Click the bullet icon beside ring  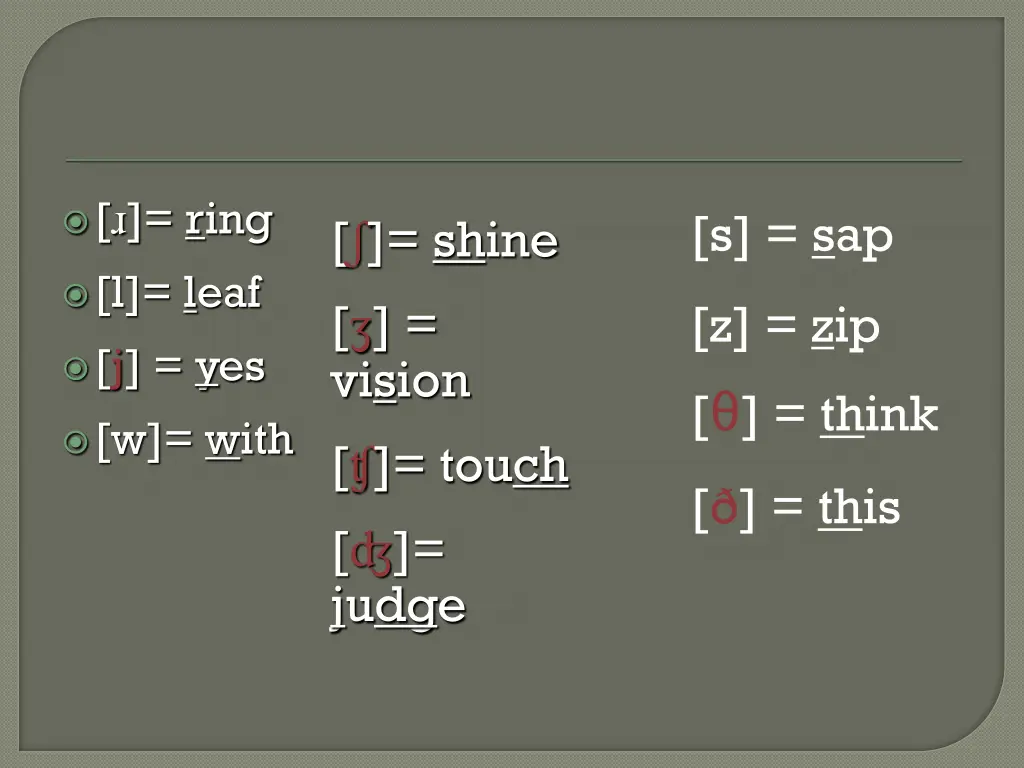click(76, 223)
